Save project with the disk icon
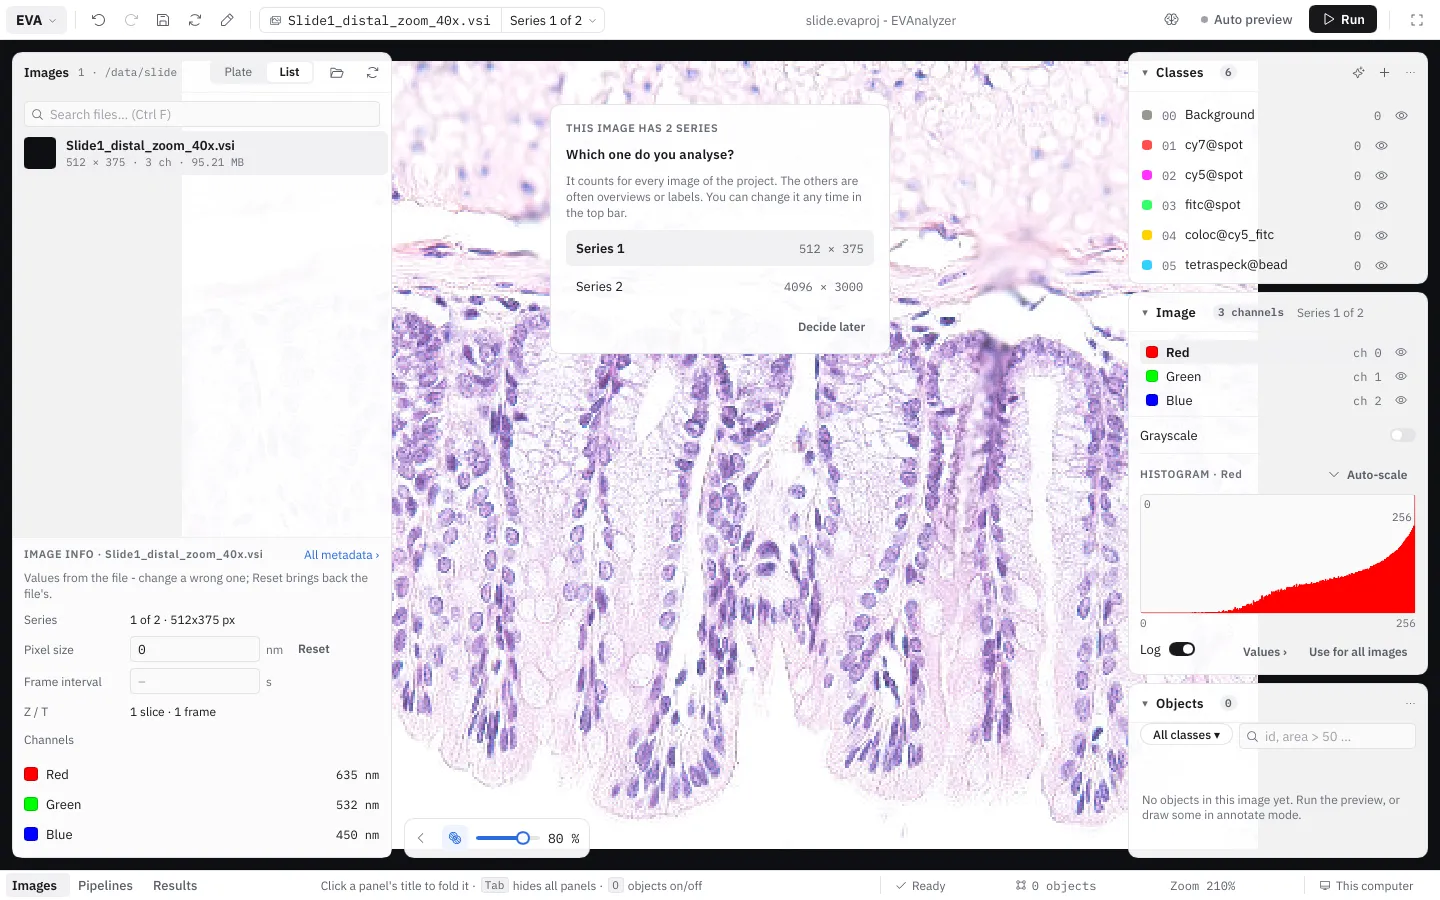 point(163,20)
